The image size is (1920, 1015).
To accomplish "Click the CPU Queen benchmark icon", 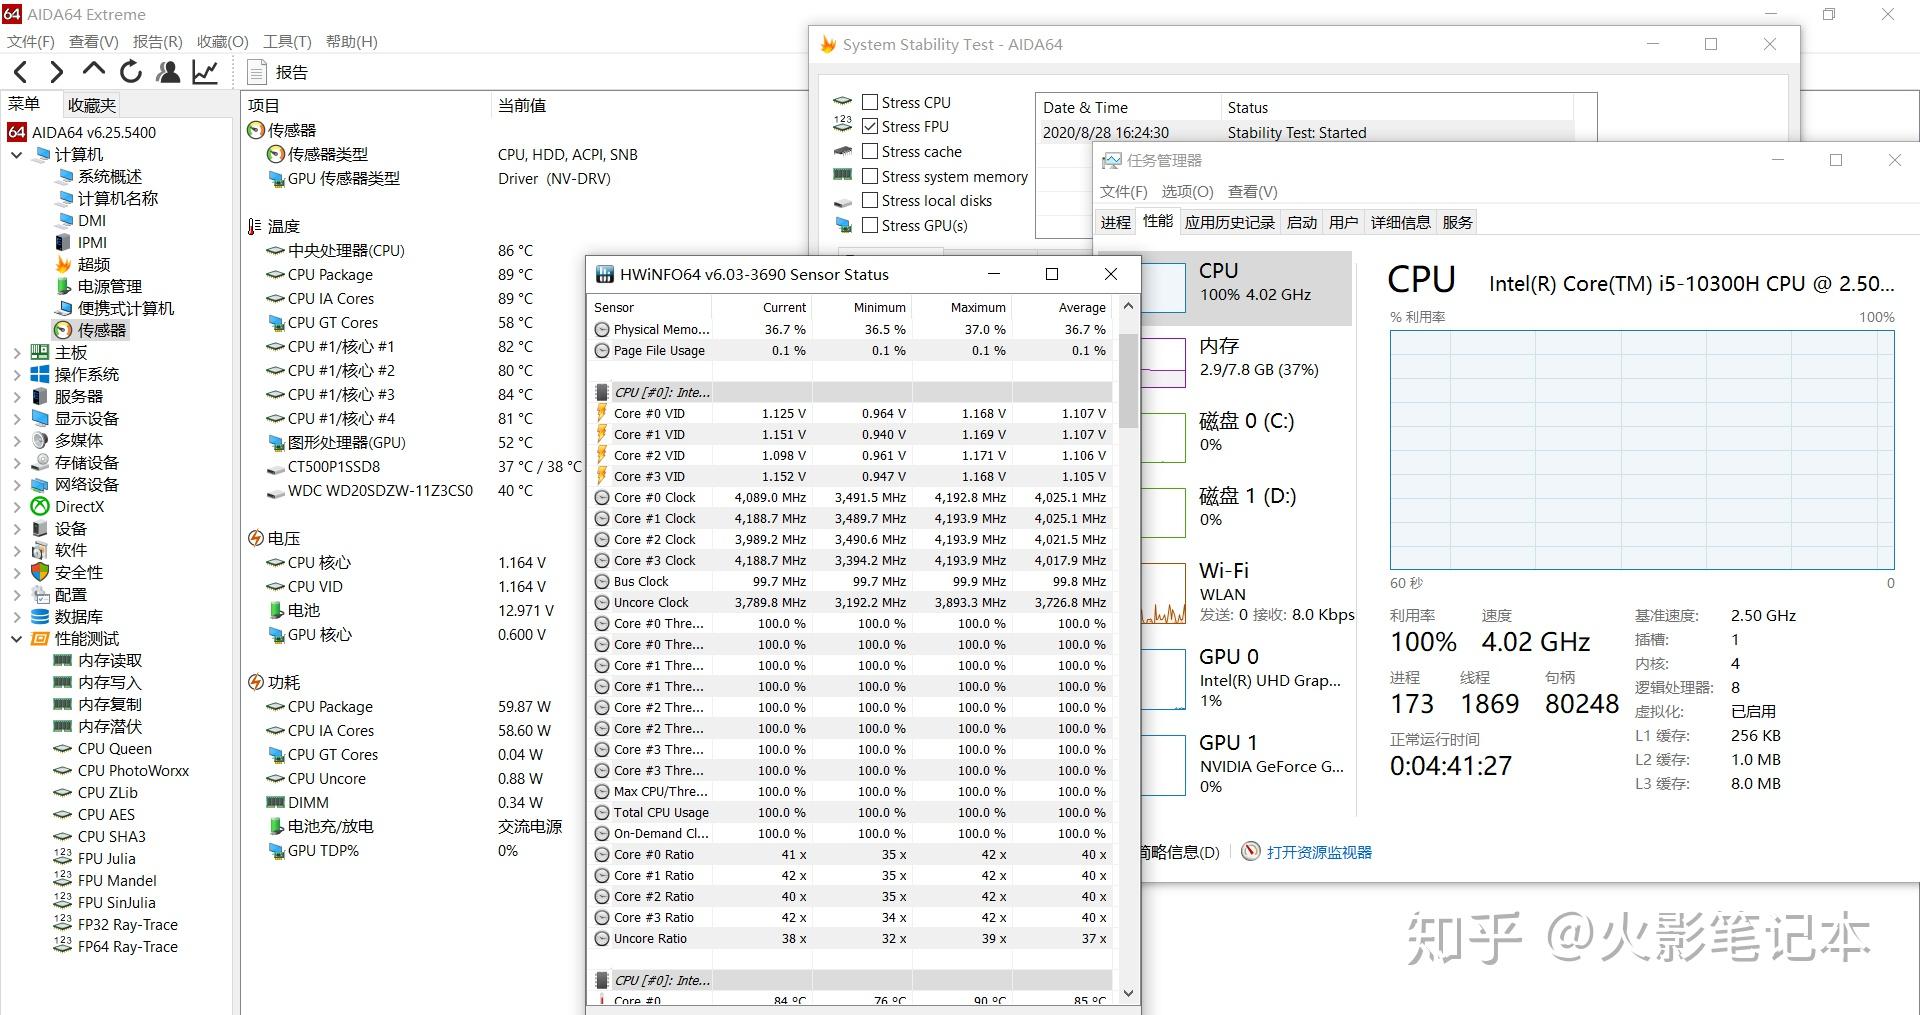I will (x=62, y=748).
